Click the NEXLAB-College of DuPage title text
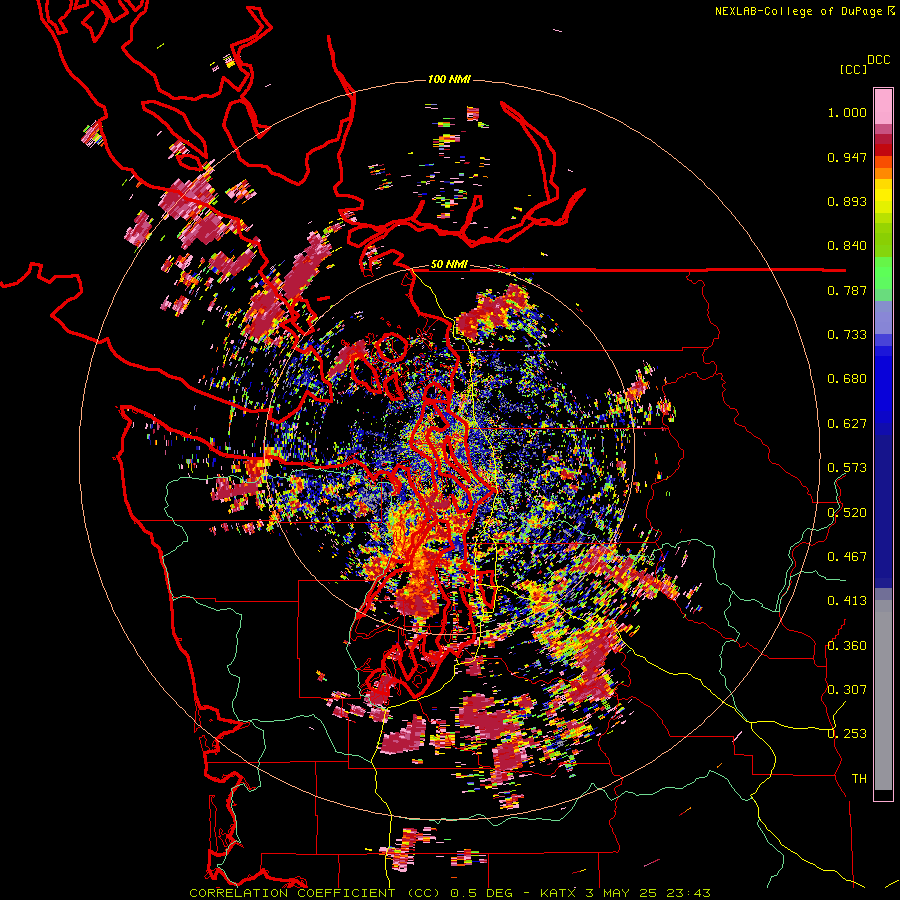Viewport: 900px width, 900px height. point(798,11)
